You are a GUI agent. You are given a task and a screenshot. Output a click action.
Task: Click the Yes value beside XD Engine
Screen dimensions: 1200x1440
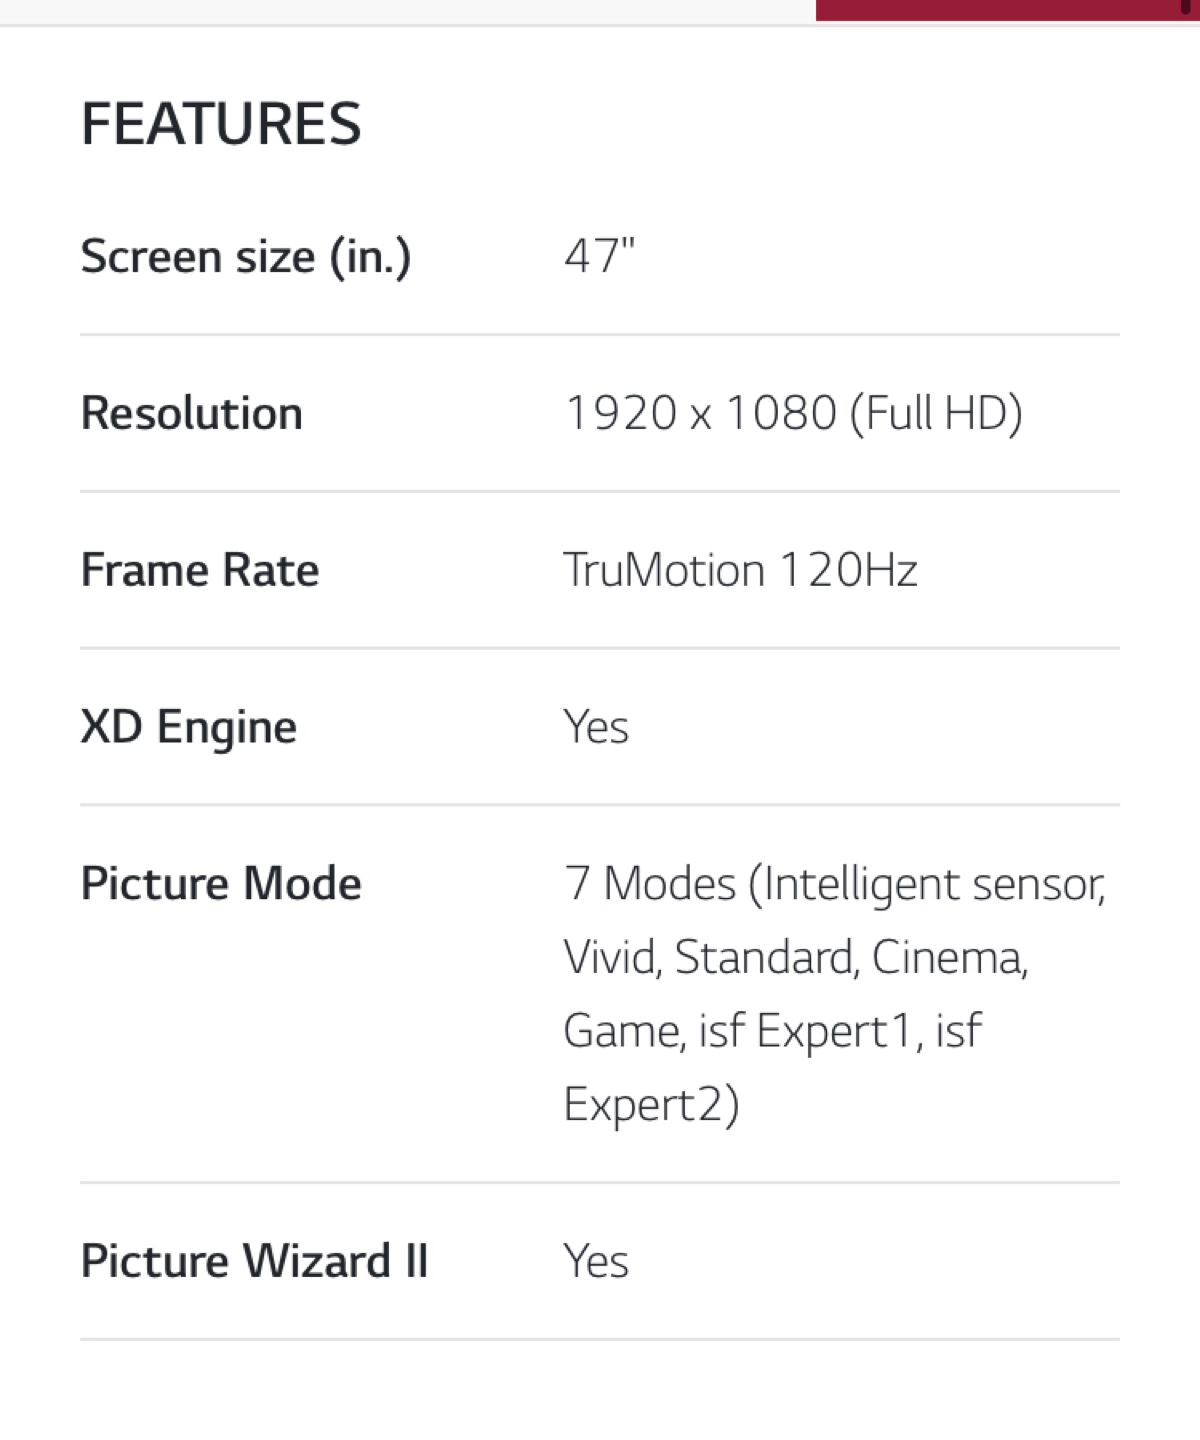pos(596,727)
